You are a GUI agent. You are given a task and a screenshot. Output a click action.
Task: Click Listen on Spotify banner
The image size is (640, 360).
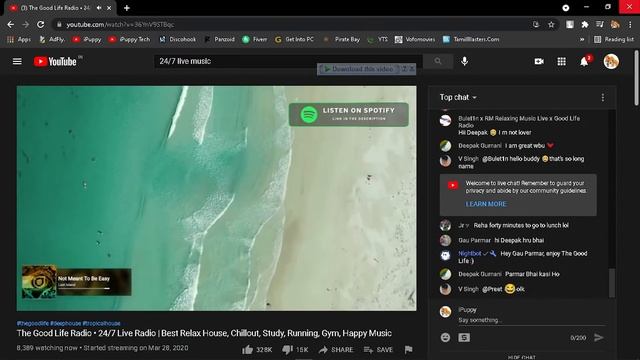tap(349, 114)
